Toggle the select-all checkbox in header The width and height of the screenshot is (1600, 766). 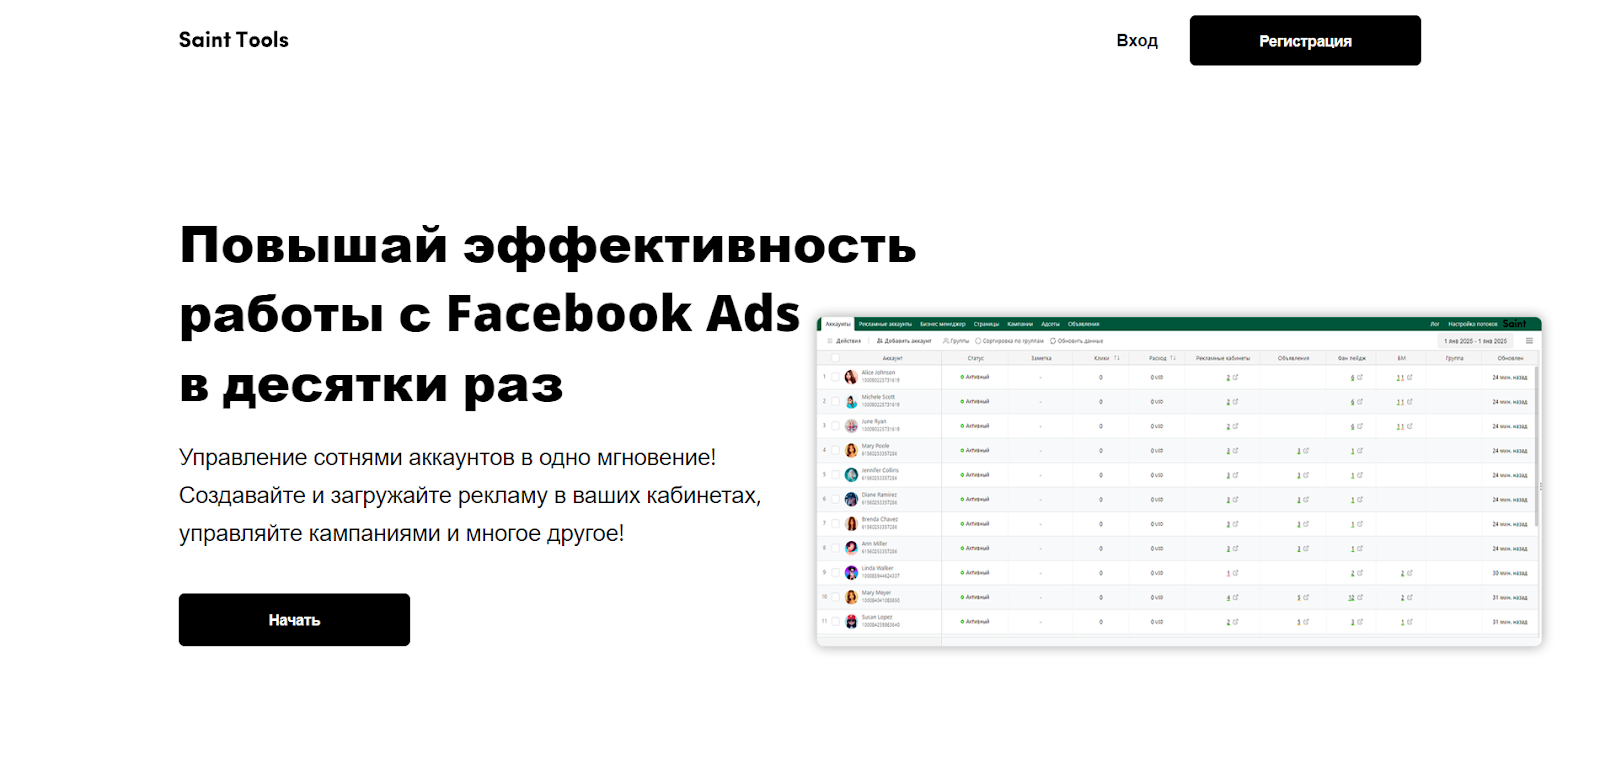click(x=836, y=358)
